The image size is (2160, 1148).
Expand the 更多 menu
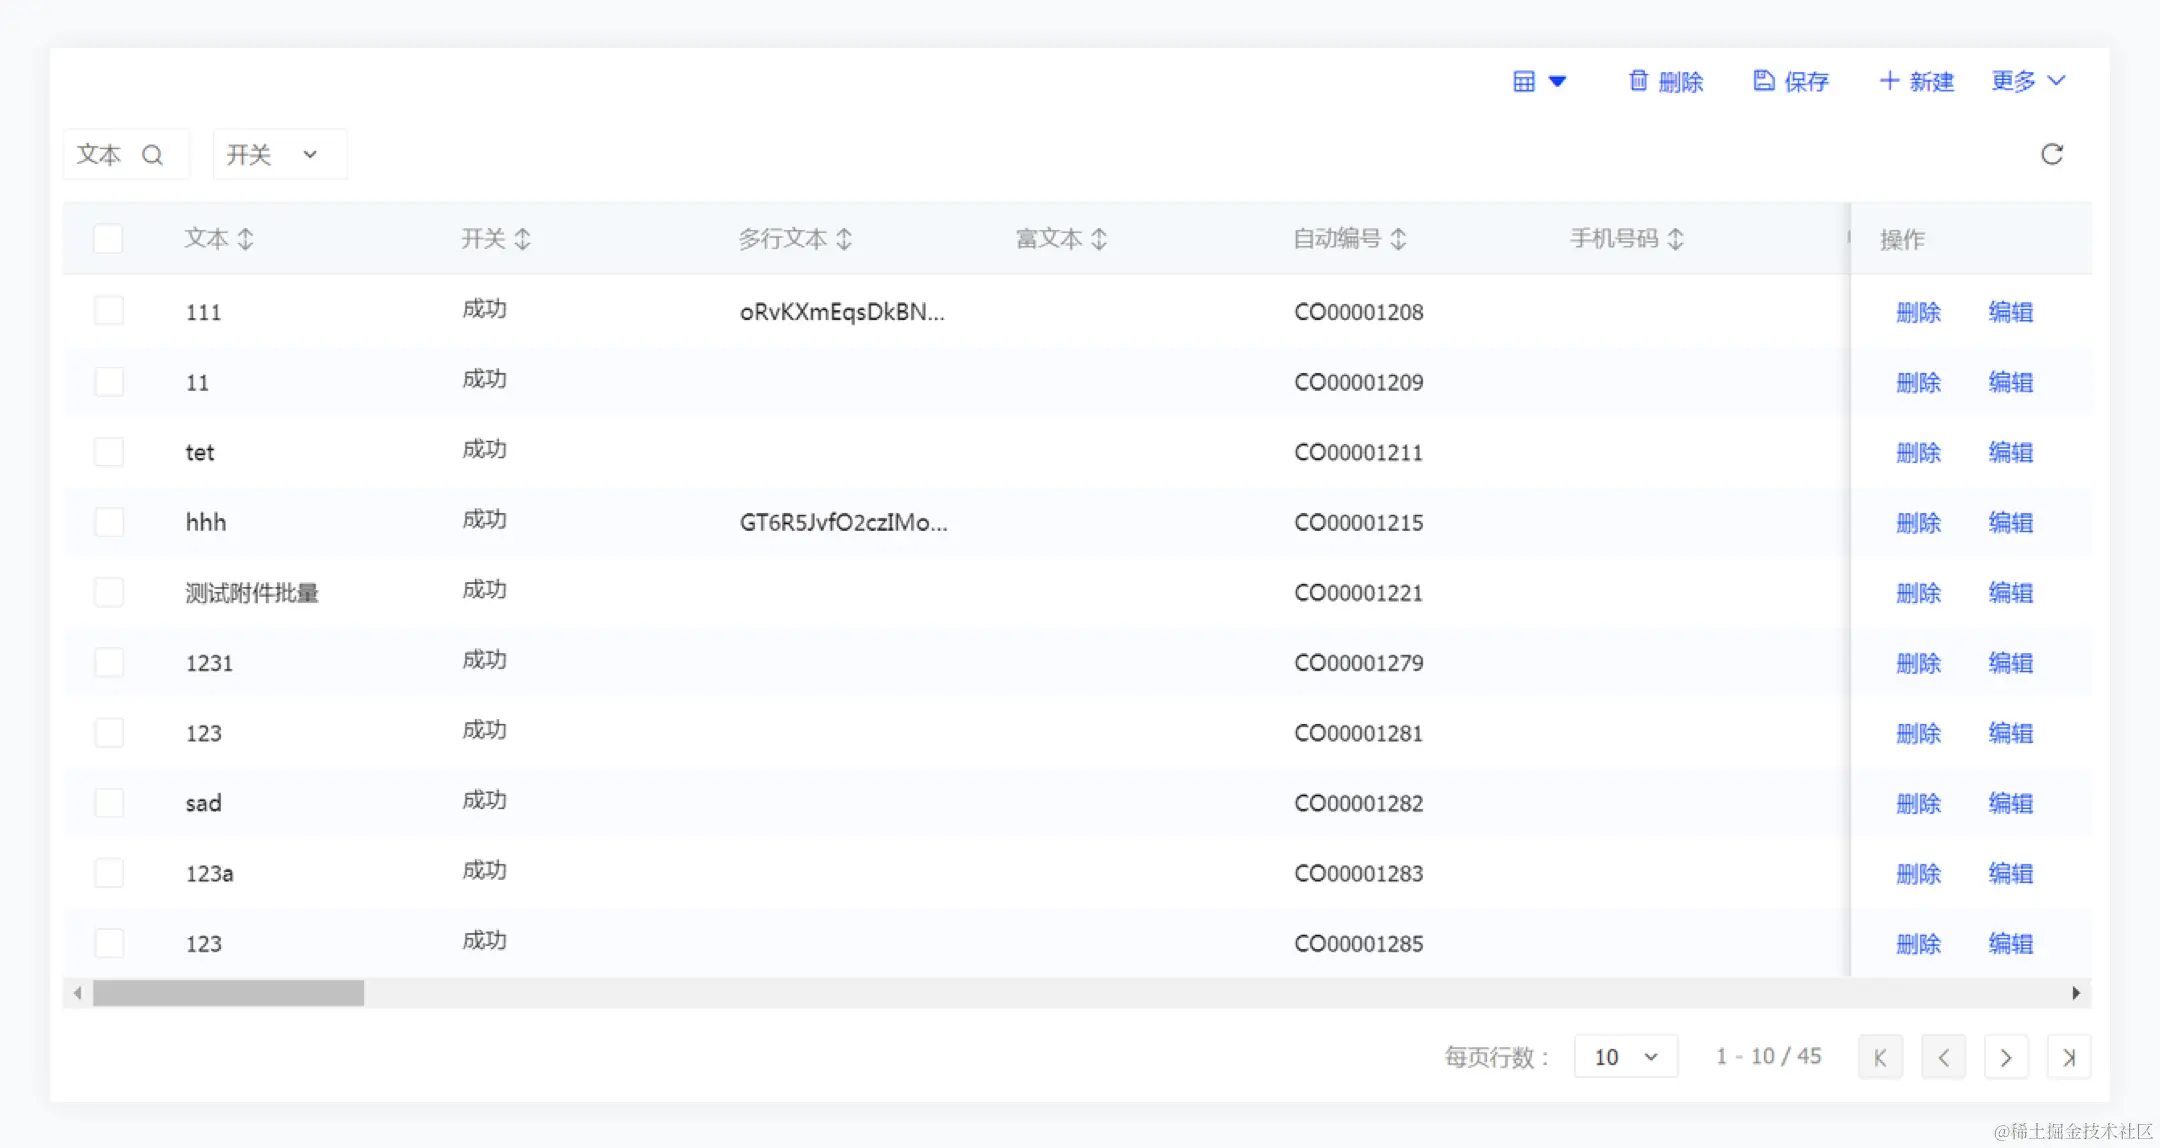2028,81
